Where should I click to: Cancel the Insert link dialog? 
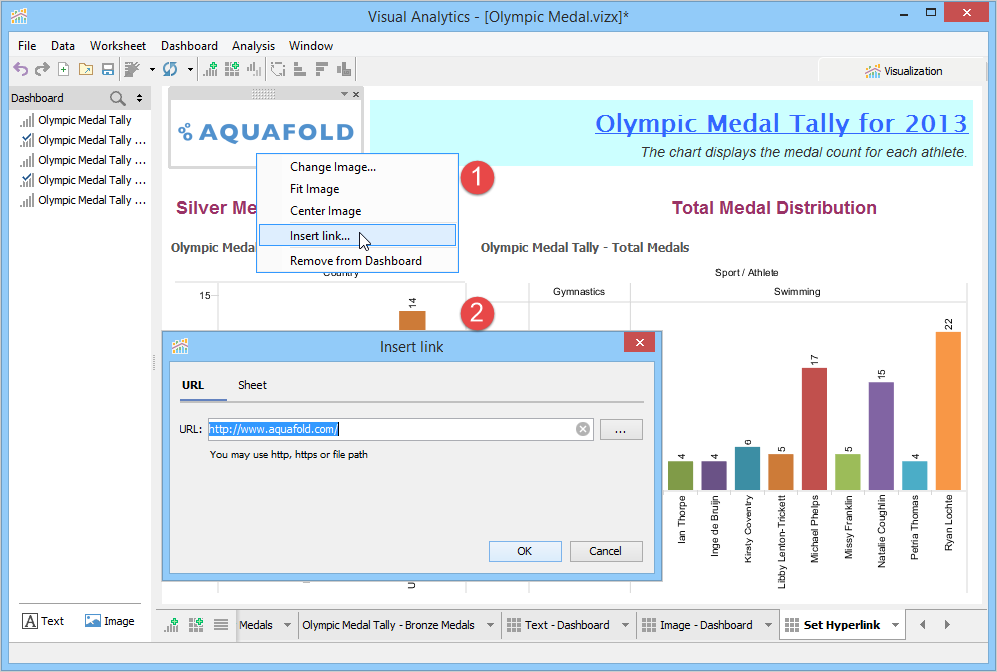605,551
